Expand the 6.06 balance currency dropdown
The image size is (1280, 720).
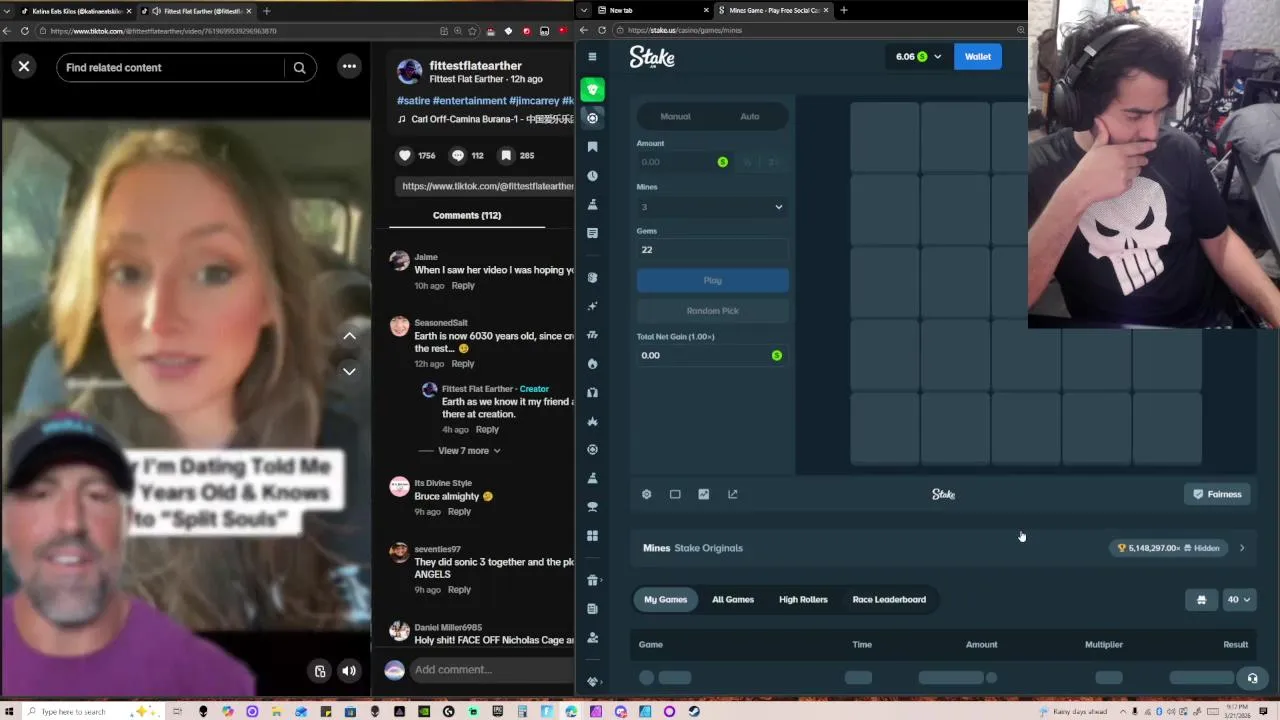point(918,57)
